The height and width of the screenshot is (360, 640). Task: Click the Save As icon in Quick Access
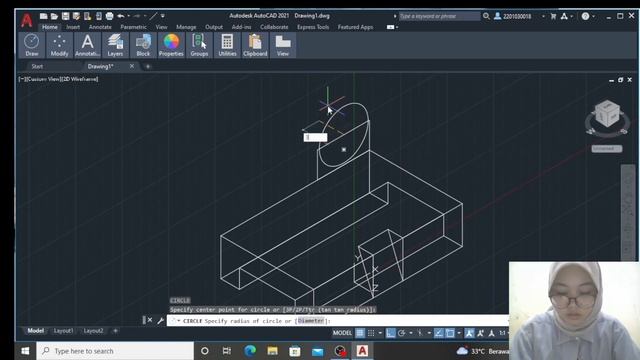coord(76,16)
